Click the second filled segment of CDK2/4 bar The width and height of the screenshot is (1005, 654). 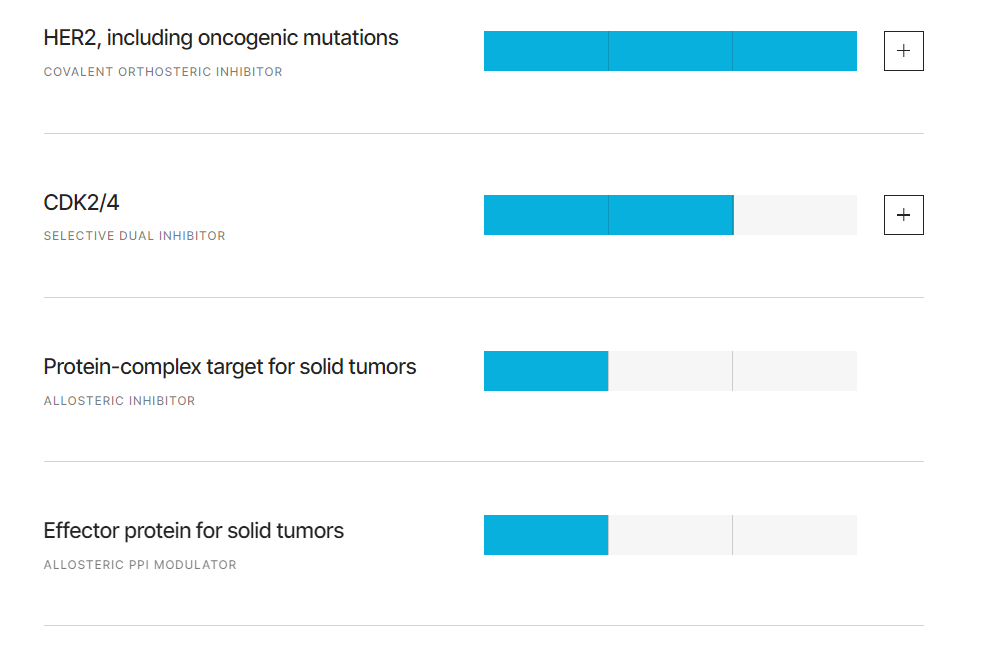tap(671, 215)
